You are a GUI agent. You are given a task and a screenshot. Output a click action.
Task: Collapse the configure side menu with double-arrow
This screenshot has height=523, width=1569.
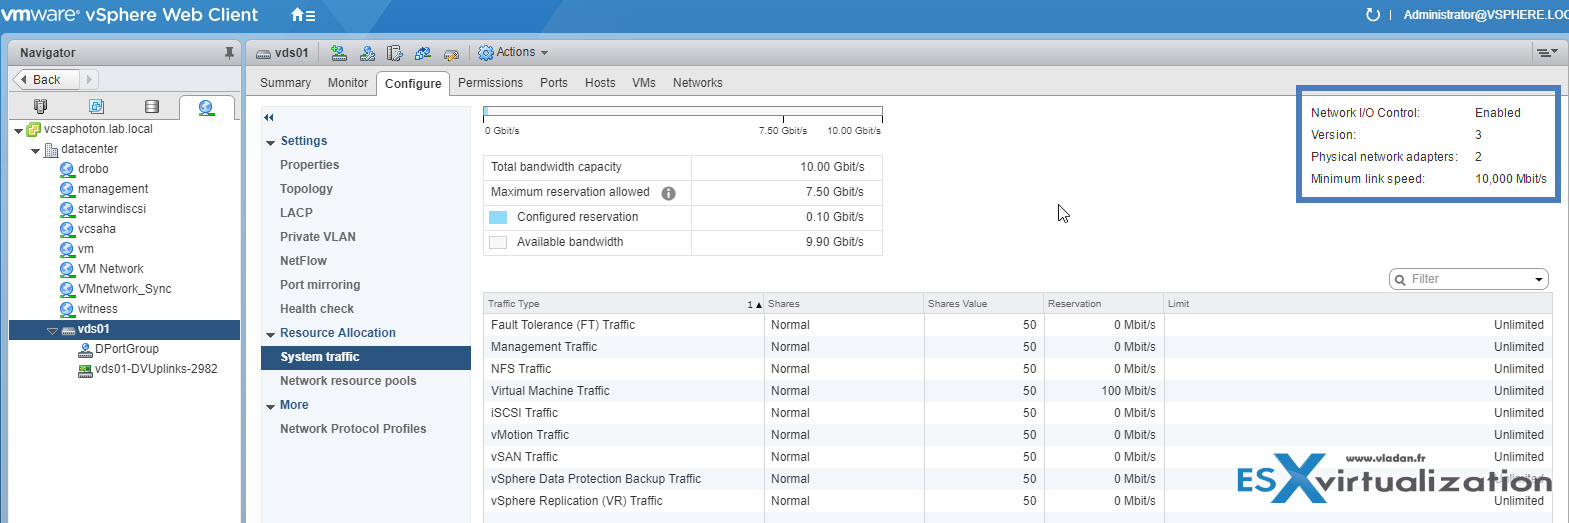click(x=269, y=118)
